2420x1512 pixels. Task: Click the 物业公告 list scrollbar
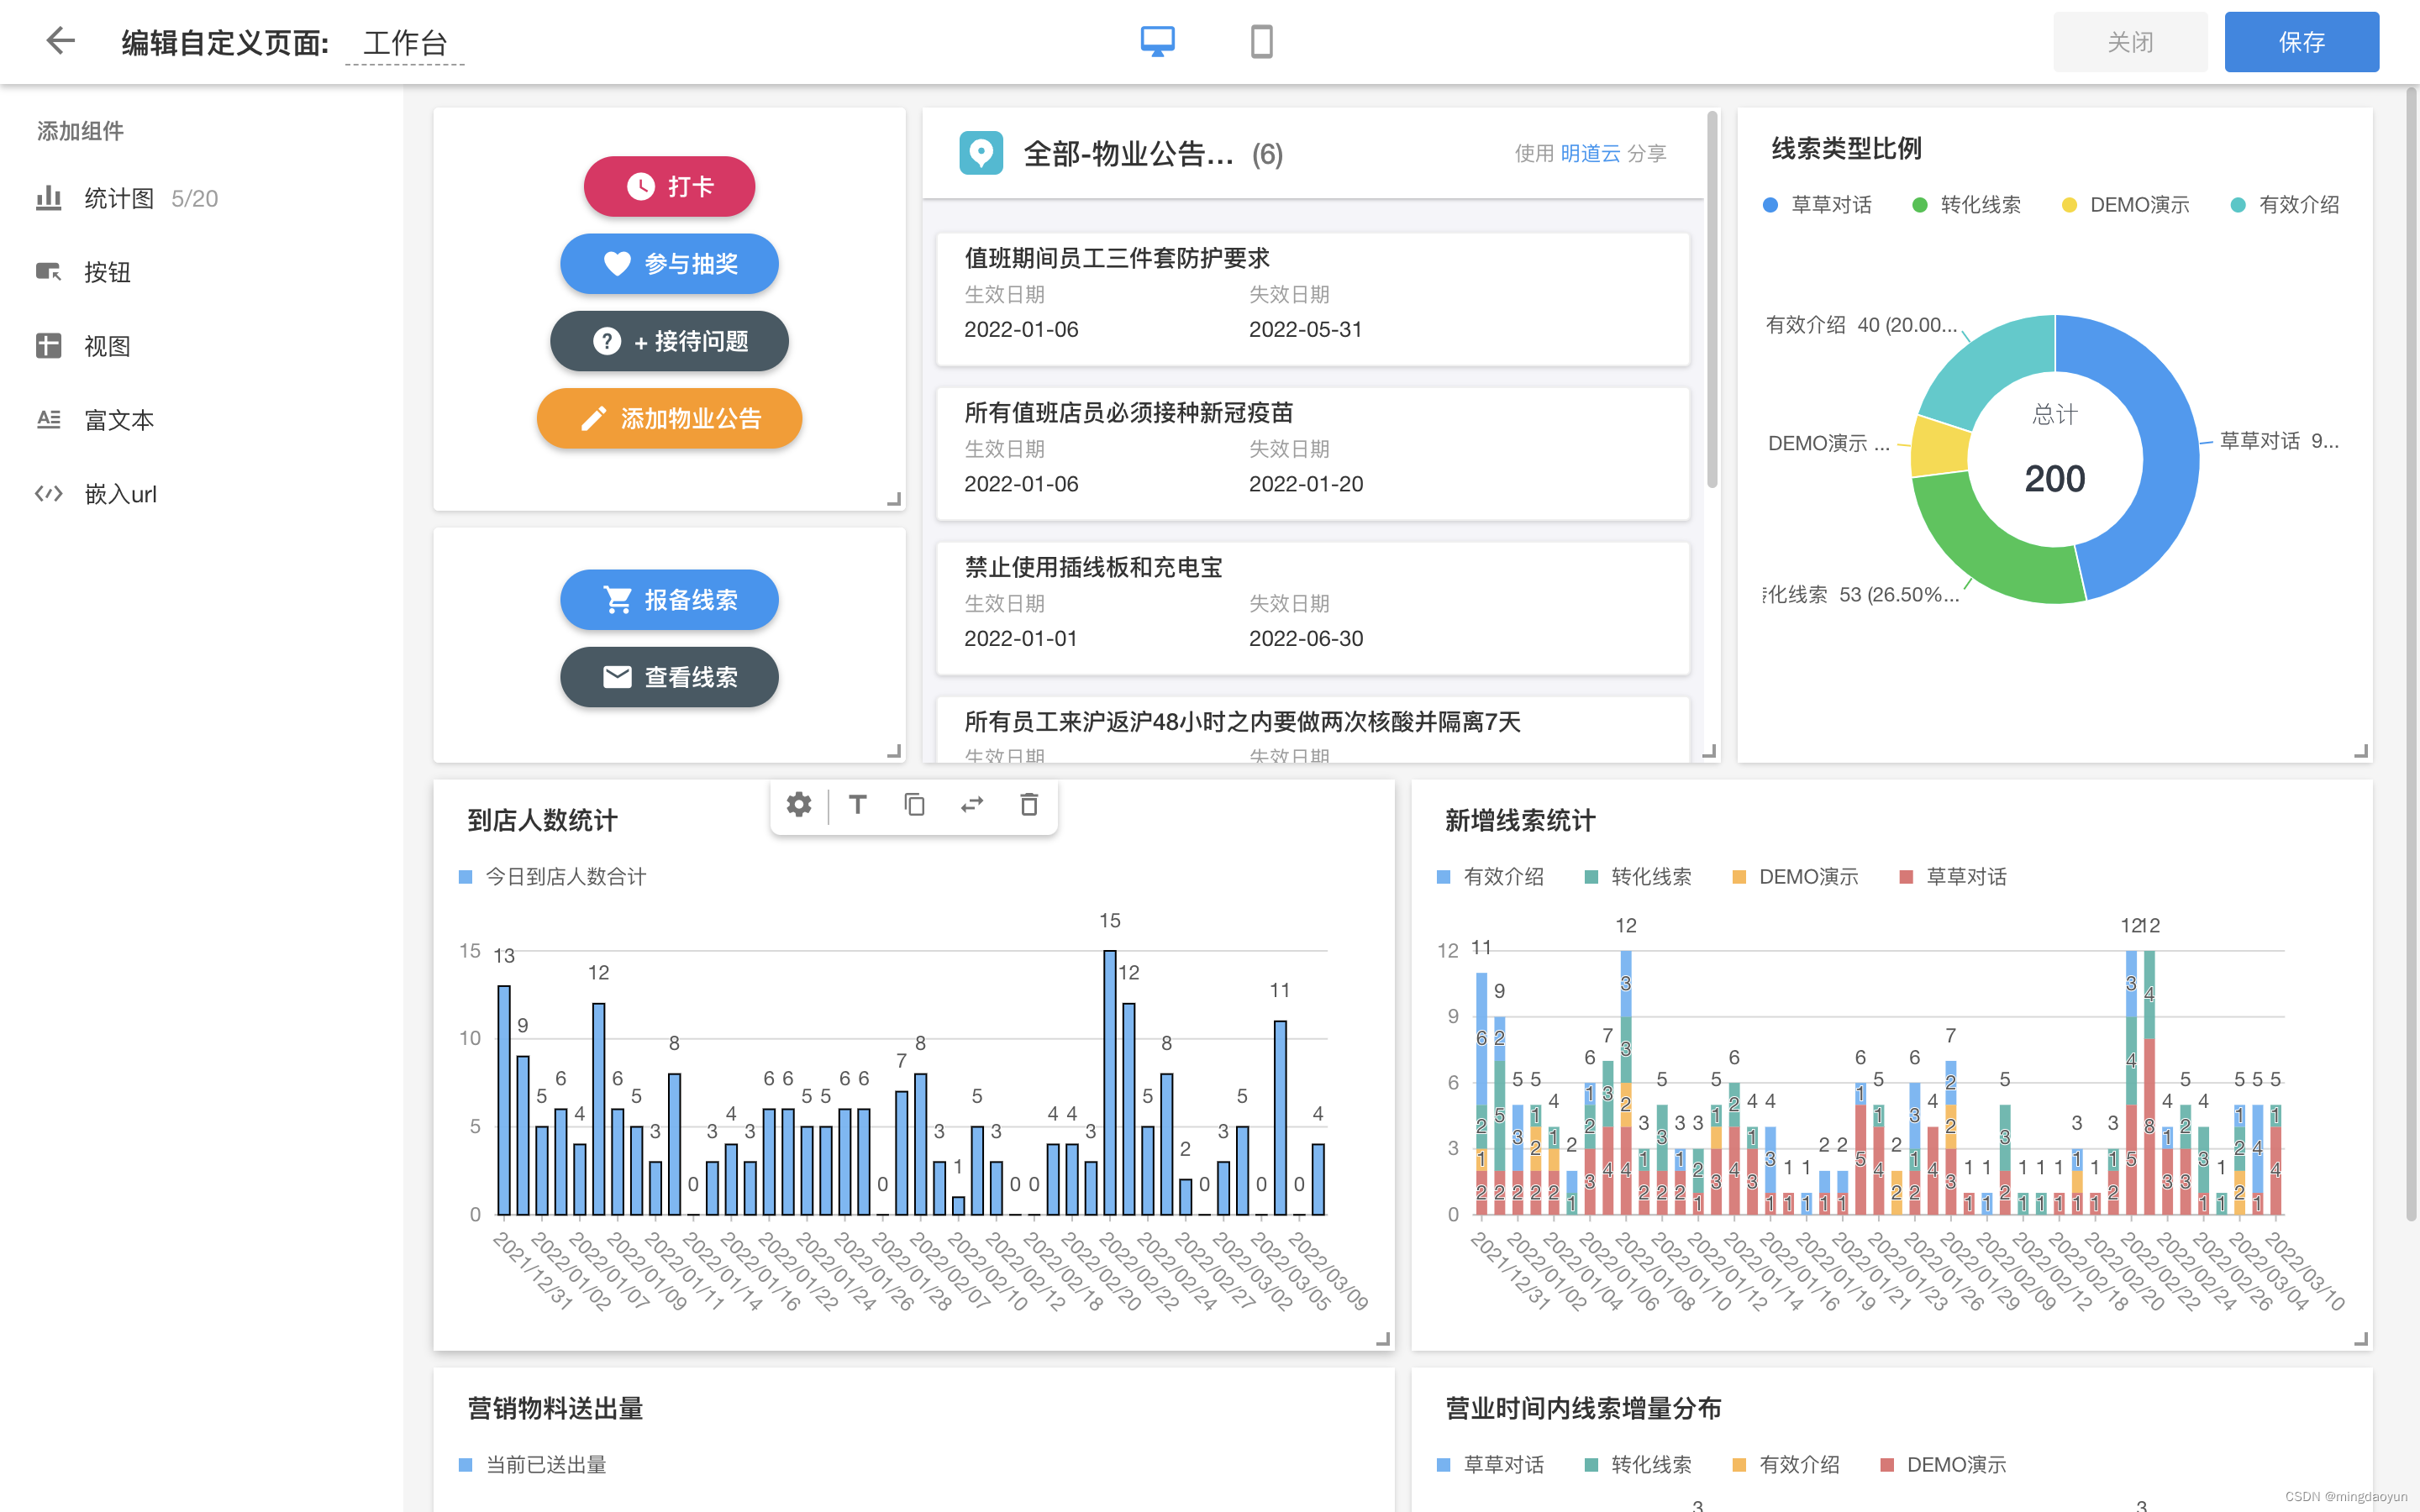(1712, 300)
